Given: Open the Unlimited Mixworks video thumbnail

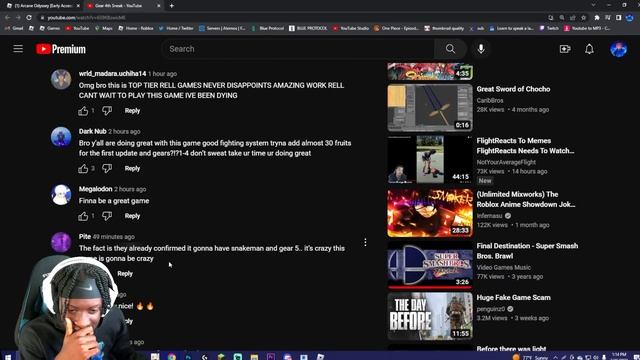Looking at the screenshot, I should coord(430,212).
